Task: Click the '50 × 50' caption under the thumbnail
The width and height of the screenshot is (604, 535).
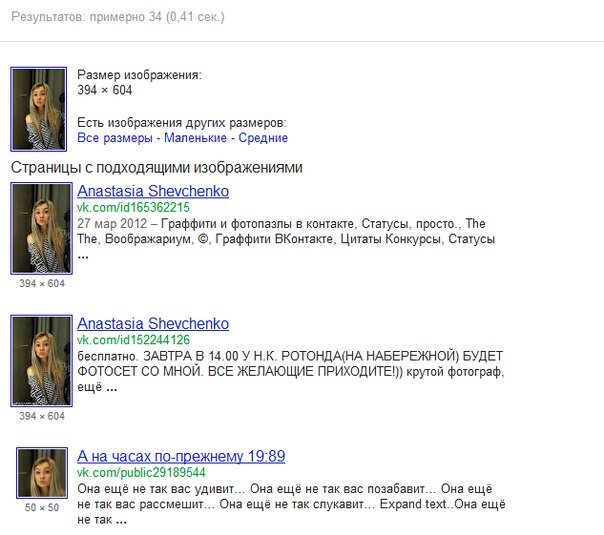Action: (42, 508)
